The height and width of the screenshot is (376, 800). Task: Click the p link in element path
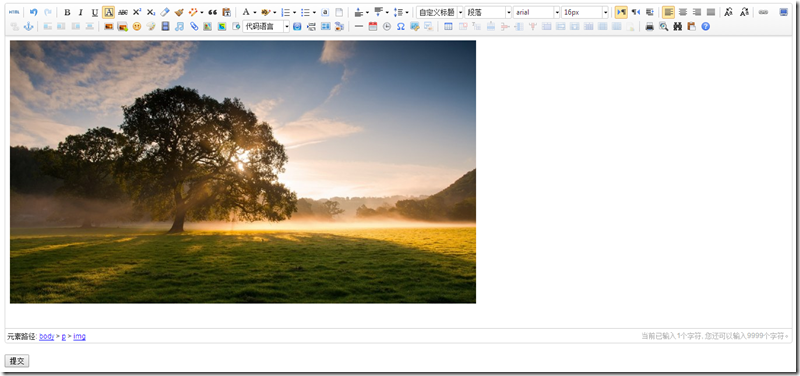click(64, 337)
